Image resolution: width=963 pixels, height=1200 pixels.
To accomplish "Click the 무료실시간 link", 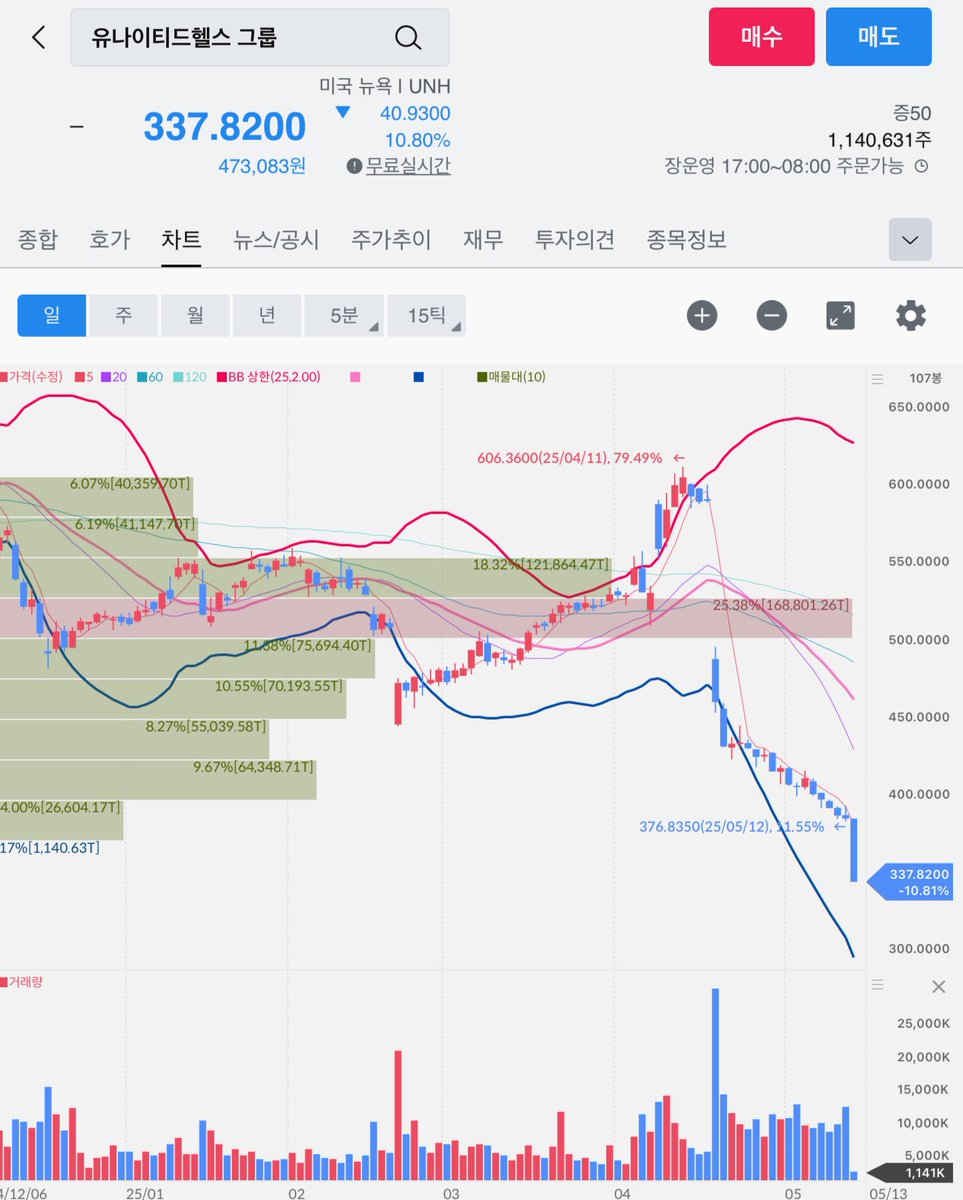I will click(x=408, y=166).
